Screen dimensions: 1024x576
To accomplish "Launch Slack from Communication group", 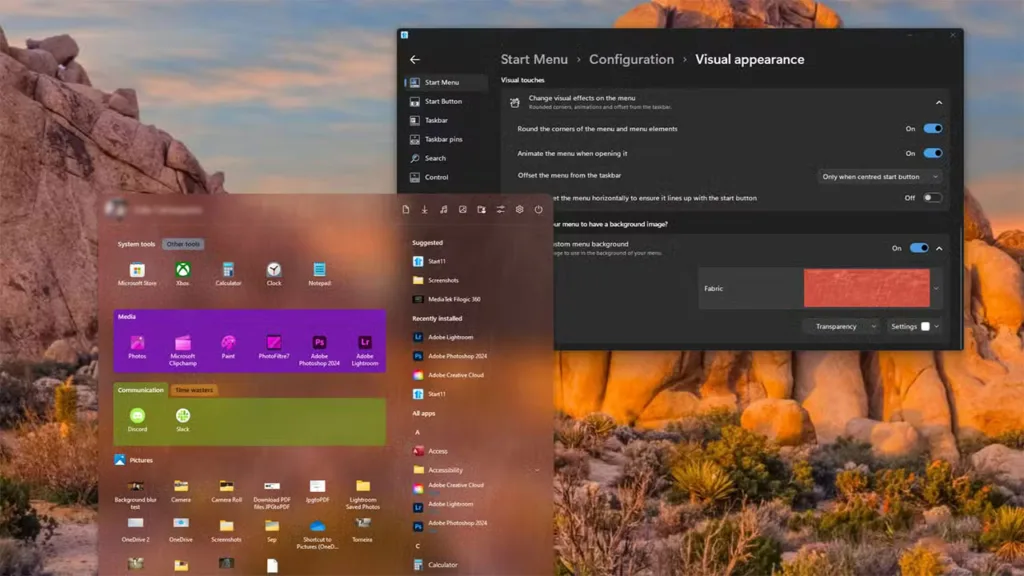I will [183, 420].
